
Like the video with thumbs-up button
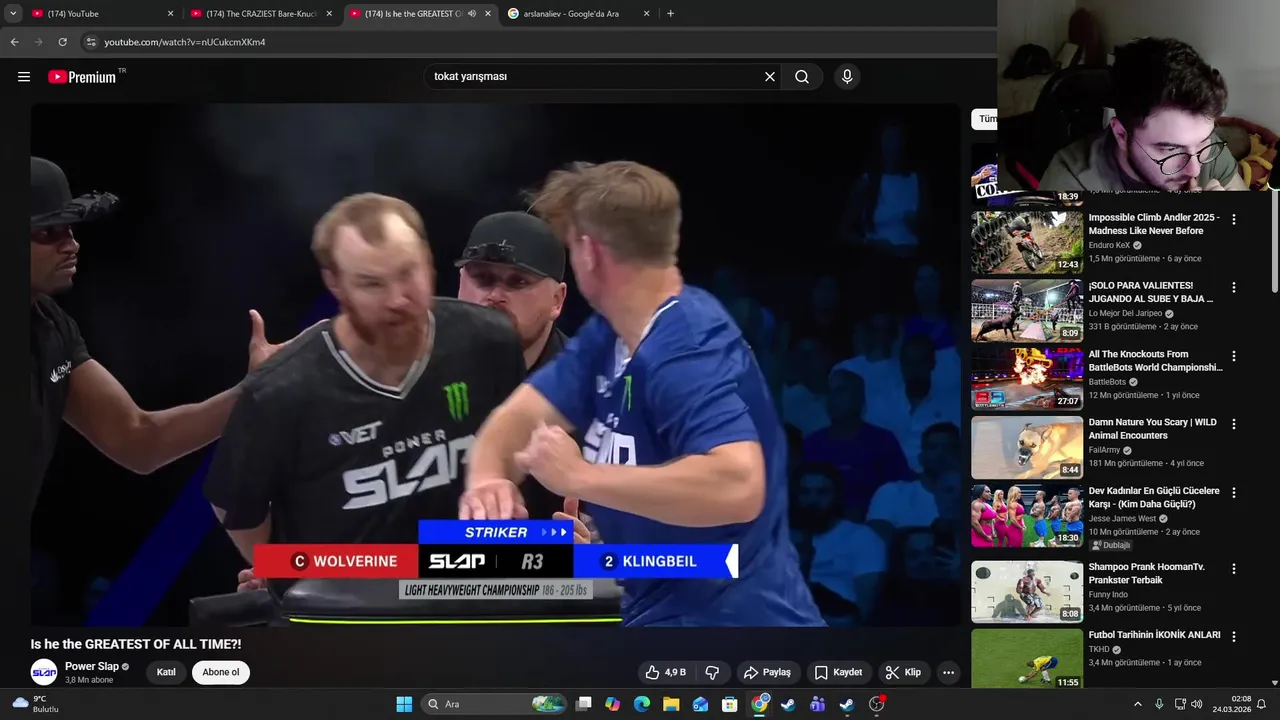(666, 672)
